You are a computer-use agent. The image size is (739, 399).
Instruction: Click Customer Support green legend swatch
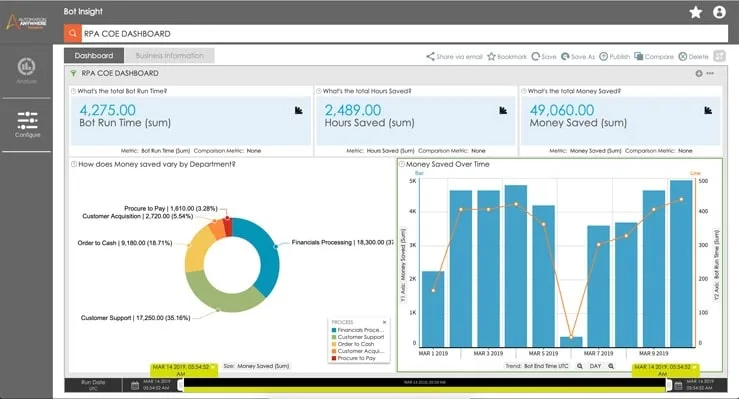tap(334, 337)
